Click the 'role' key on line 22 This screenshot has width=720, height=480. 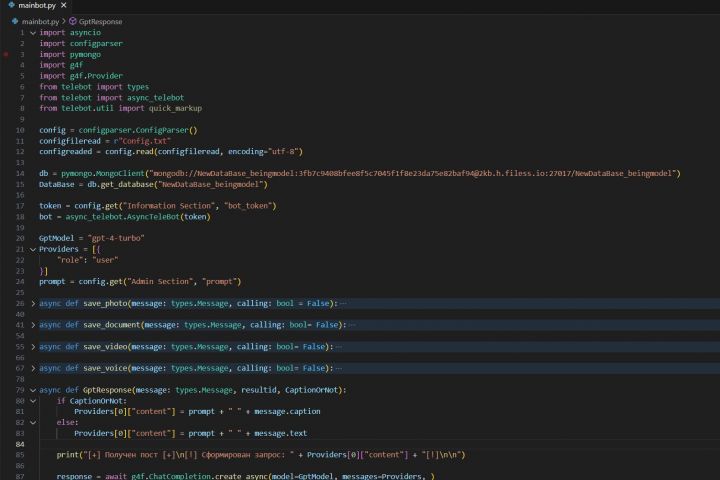70,260
